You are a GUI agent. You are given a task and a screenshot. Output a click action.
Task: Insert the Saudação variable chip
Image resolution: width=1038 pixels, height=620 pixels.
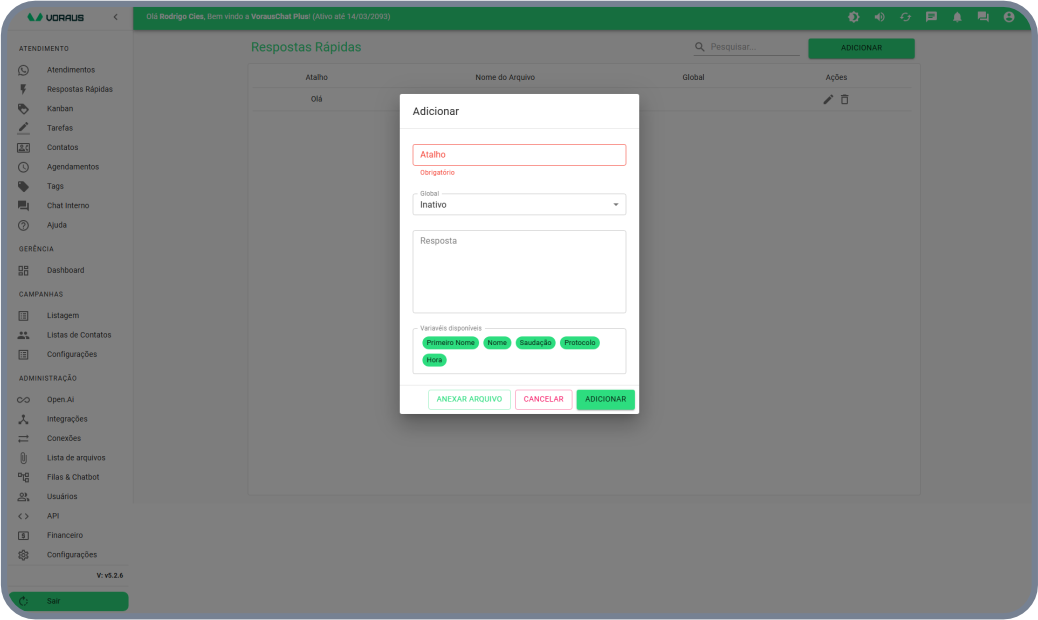click(x=535, y=343)
